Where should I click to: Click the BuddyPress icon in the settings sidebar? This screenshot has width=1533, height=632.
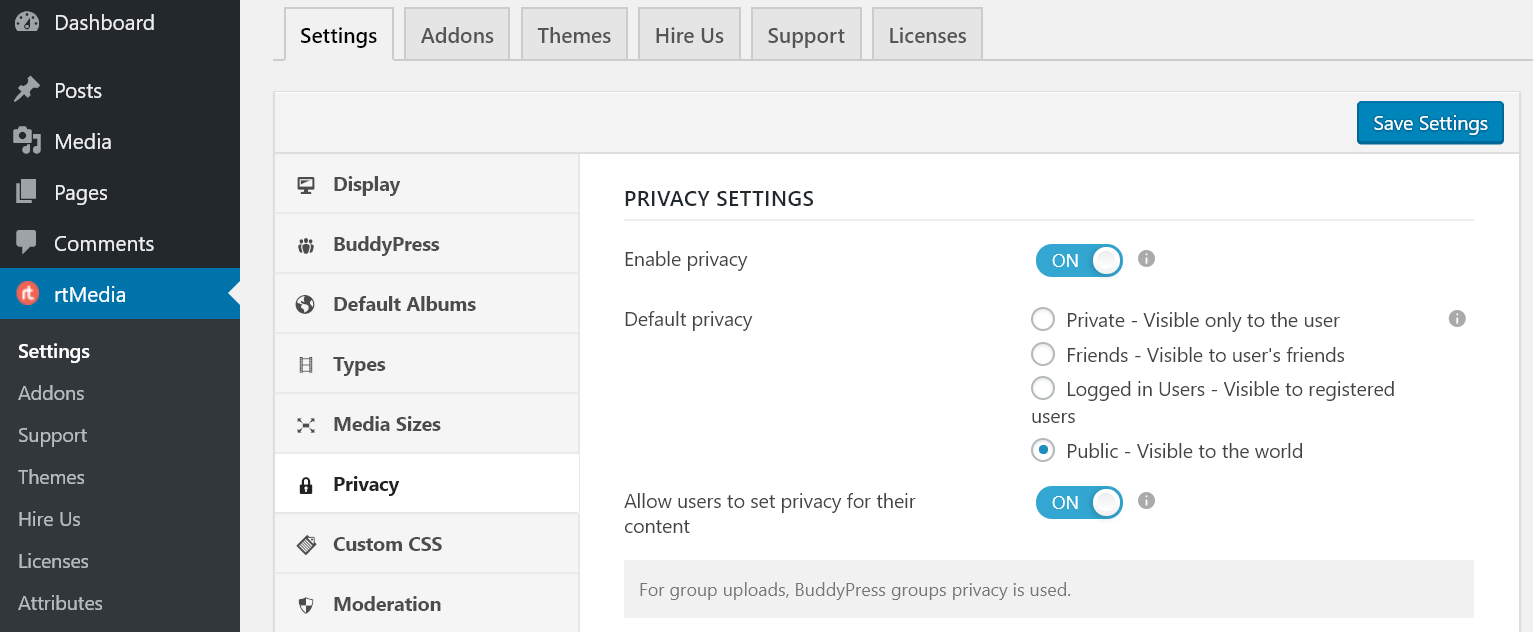(305, 244)
